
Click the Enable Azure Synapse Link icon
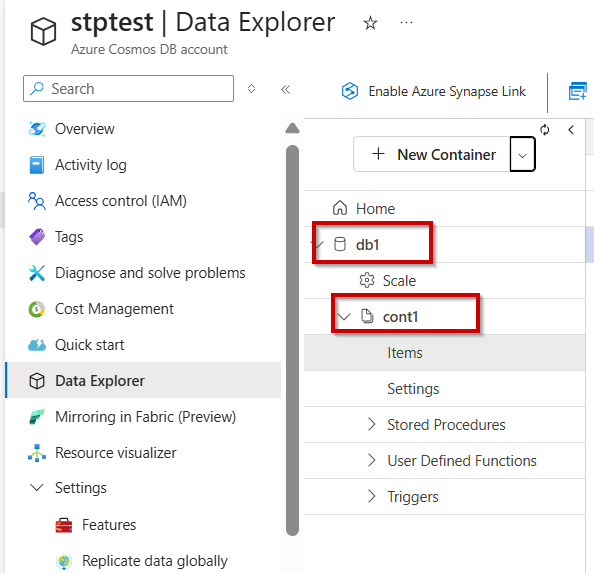[x=350, y=91]
